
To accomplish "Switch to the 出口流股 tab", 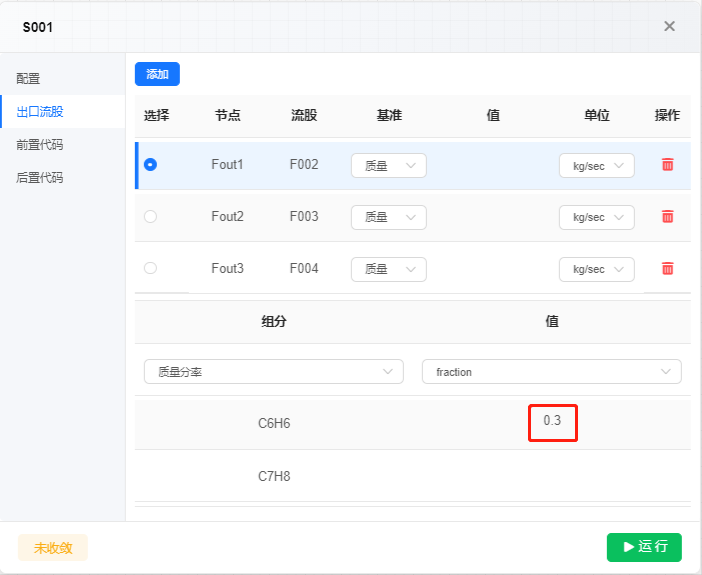I will [63, 112].
